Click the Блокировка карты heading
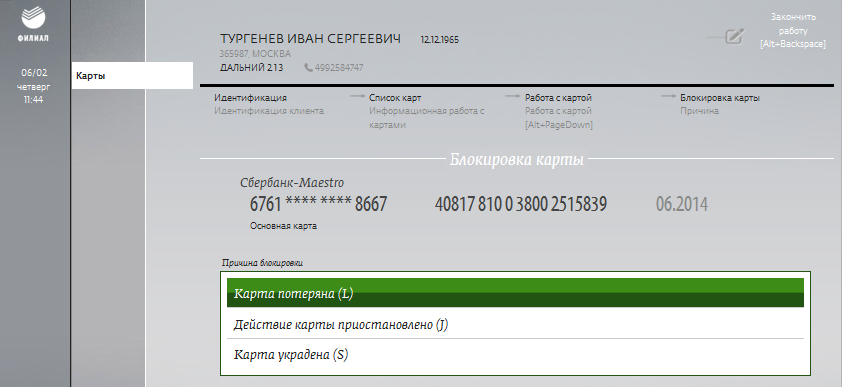Viewport: 842px width, 387px height. (x=516, y=160)
